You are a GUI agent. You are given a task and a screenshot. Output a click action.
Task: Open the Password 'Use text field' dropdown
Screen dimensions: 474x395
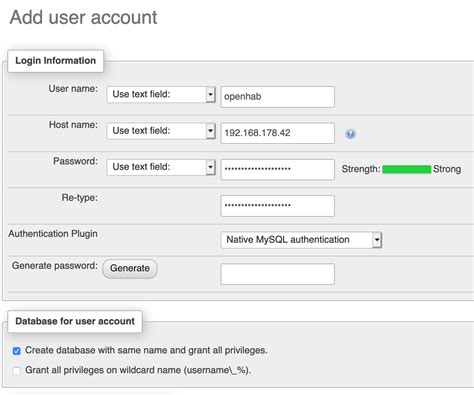tap(161, 167)
